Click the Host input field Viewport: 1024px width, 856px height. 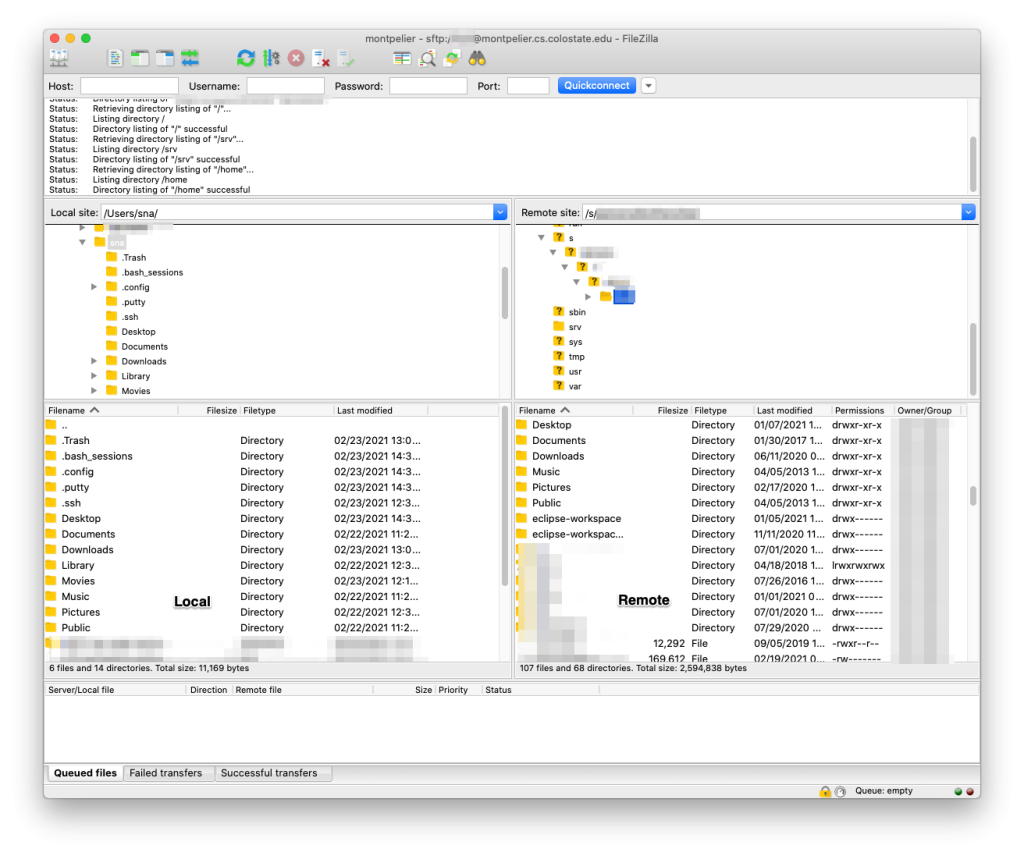tap(129, 86)
